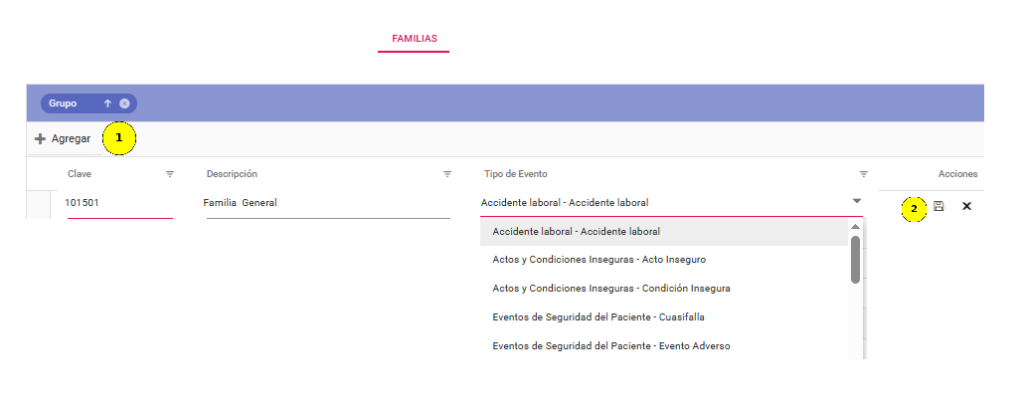Image resolution: width=1024 pixels, height=412 pixels.
Task: Open the Descripción column filter icon
Action: pyautogui.click(x=447, y=174)
